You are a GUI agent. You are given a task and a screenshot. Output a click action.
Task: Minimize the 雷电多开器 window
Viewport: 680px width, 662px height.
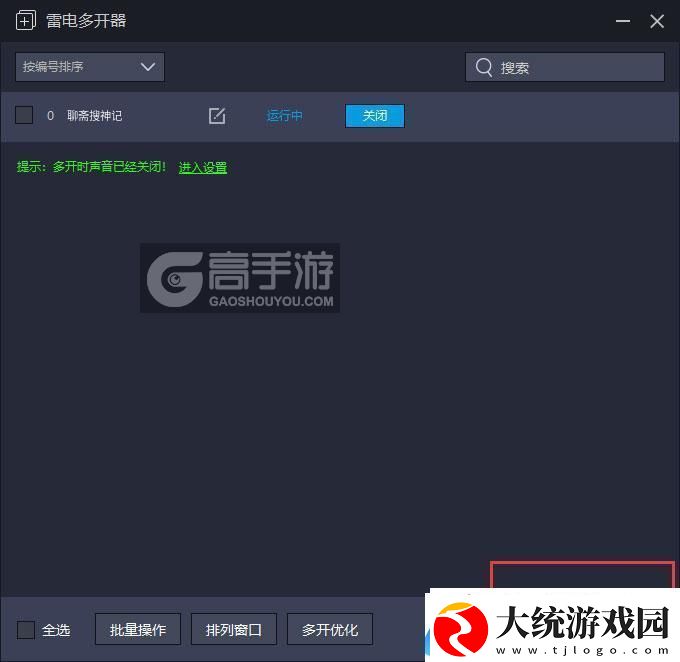pos(623,21)
